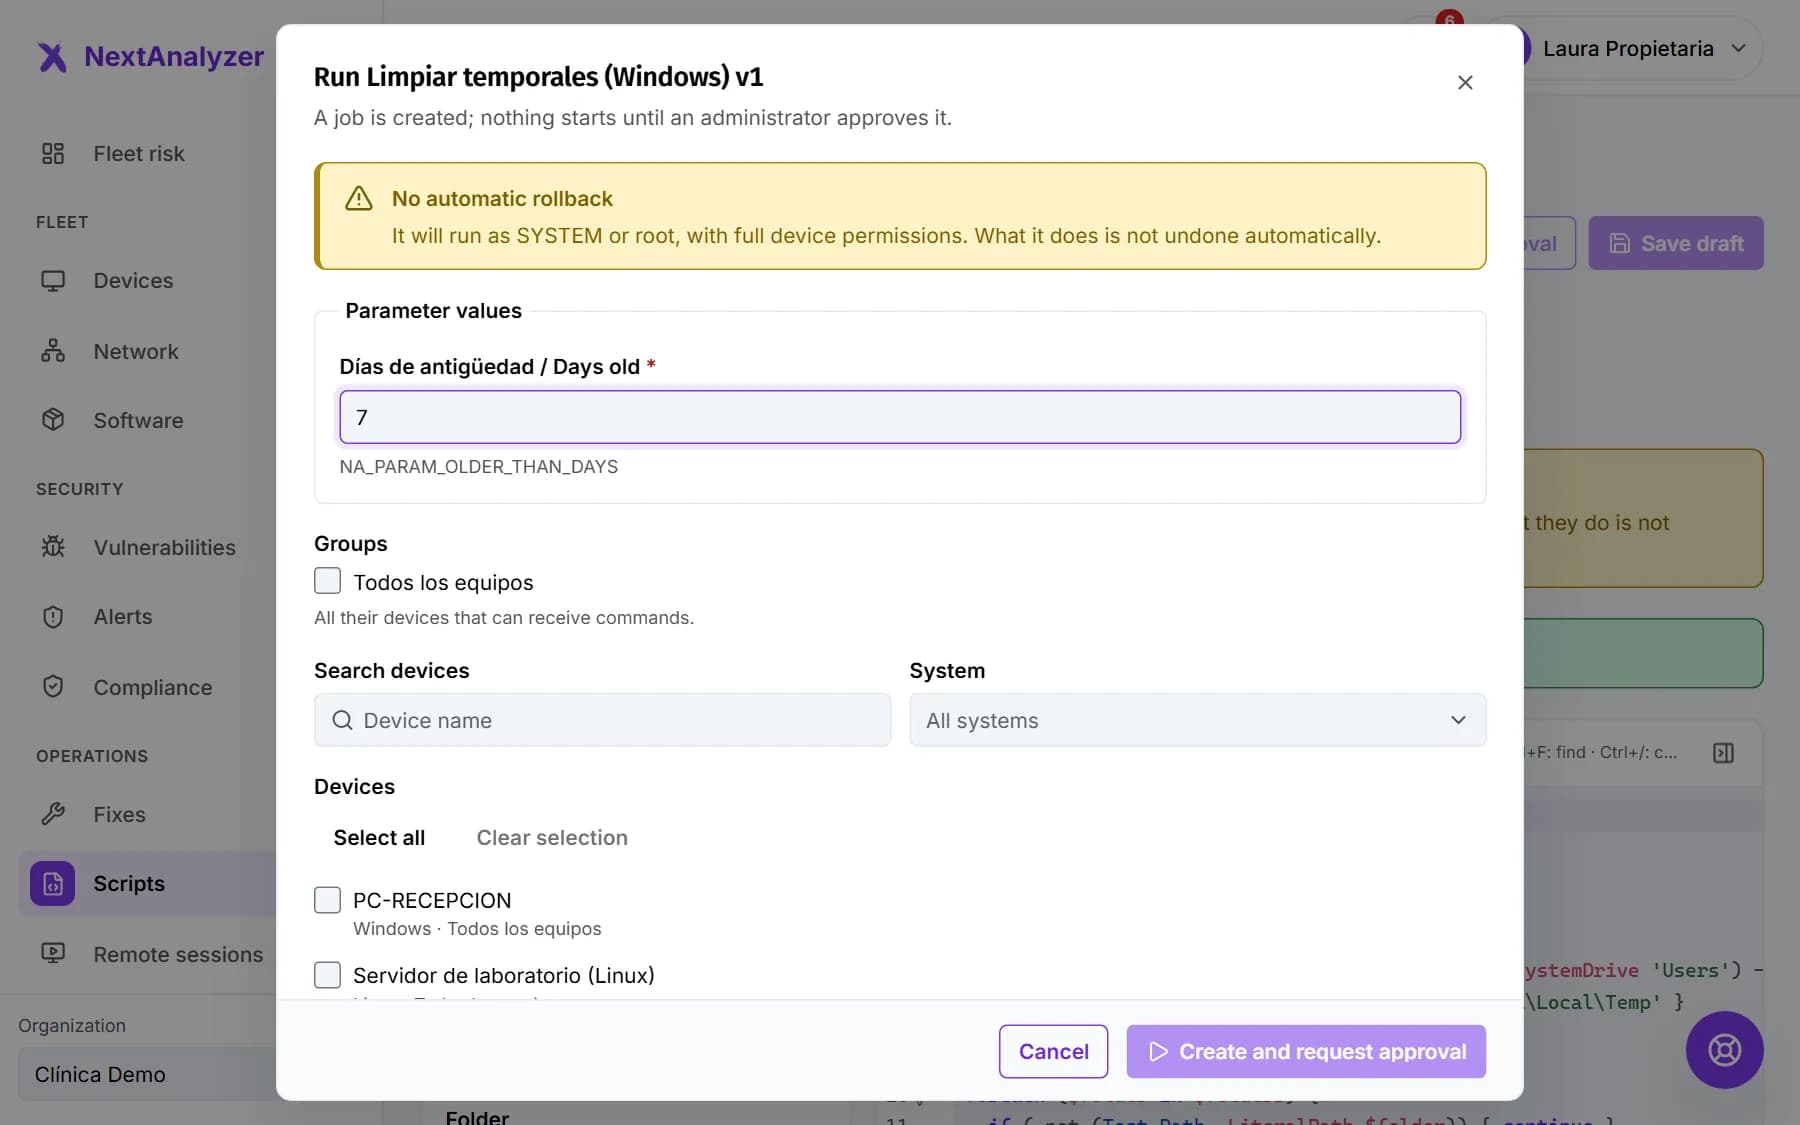Click the Fleet risk label in sidebar
Screen dimensions: 1800x1125
(139, 153)
